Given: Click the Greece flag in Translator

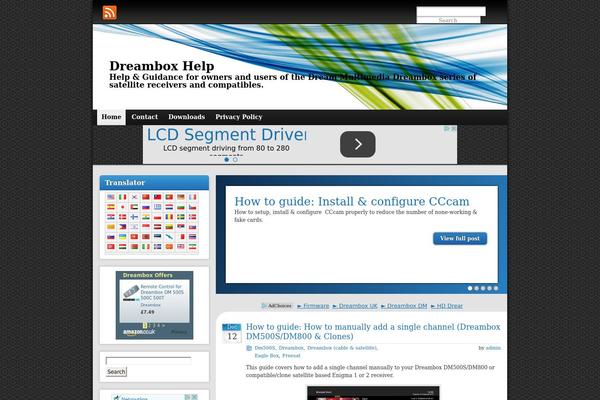Looking at the screenshot, I should tap(157, 207).
